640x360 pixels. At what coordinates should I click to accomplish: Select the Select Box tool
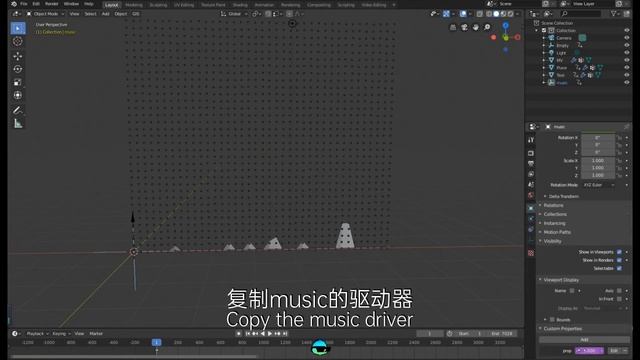pyautogui.click(x=18, y=28)
